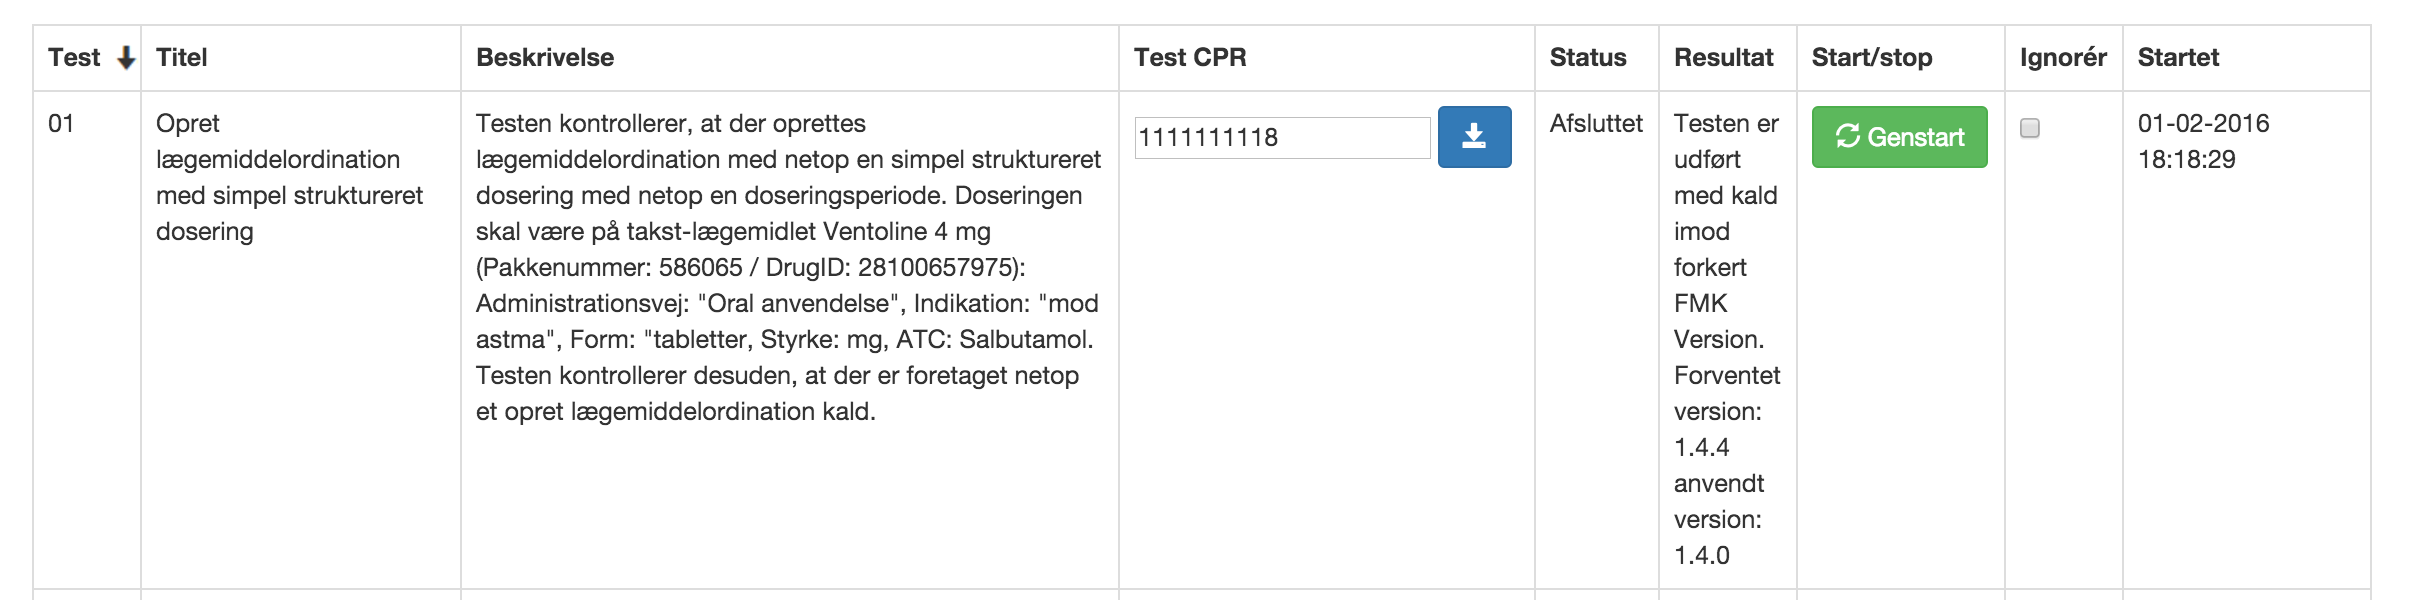Click the Start/stop column header
Image resolution: width=2414 pixels, height=600 pixels.
tap(1872, 58)
